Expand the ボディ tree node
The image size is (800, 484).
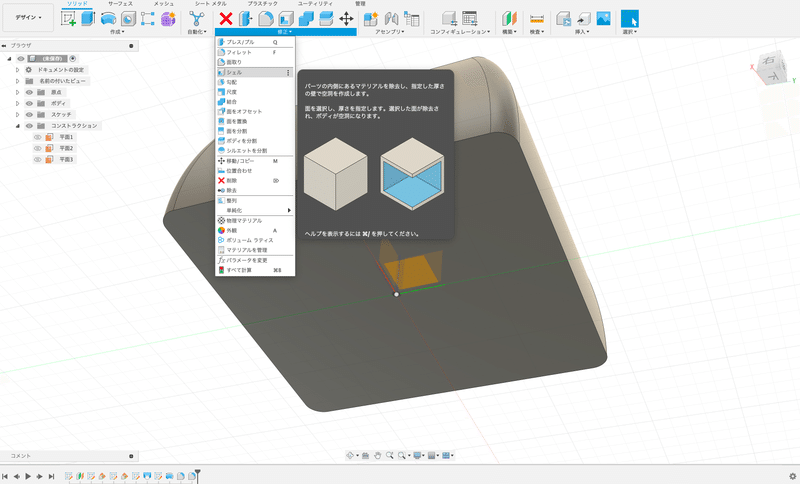[17, 104]
